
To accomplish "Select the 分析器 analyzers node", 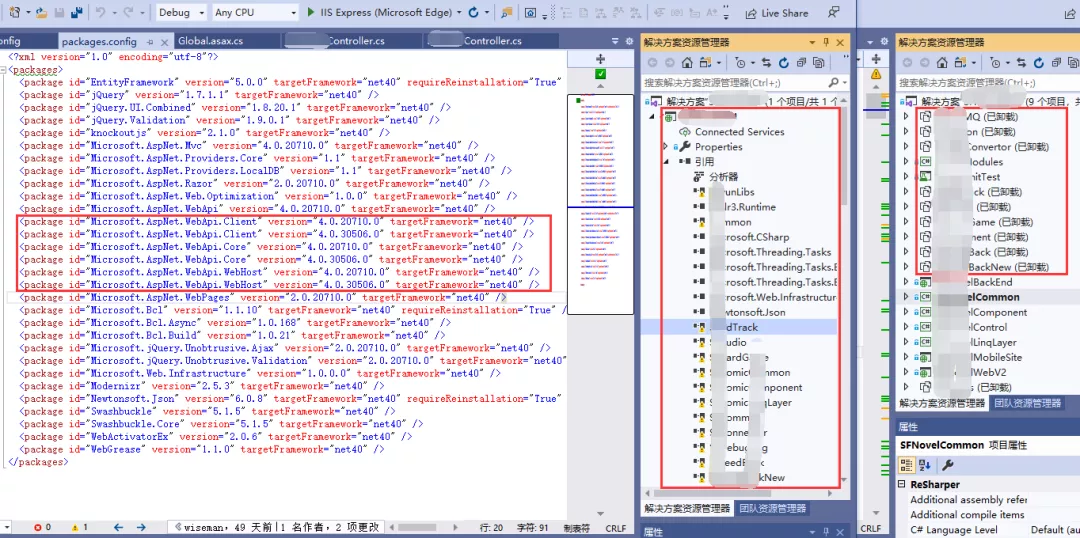I will click(x=723, y=176).
